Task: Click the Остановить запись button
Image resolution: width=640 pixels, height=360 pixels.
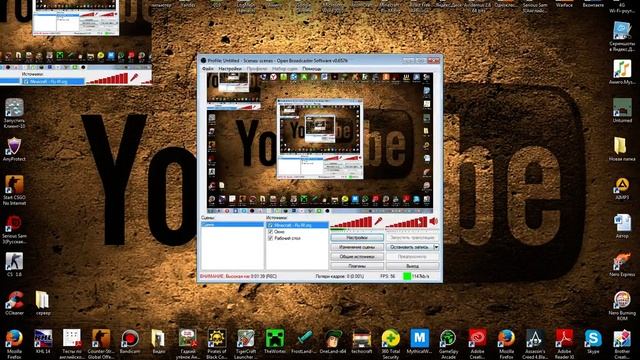Action: pos(409,247)
